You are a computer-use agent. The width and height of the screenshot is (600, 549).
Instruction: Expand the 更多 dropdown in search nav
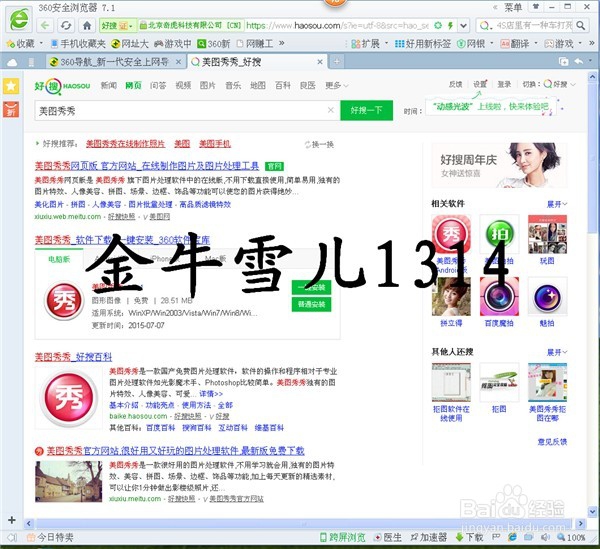pos(336,85)
